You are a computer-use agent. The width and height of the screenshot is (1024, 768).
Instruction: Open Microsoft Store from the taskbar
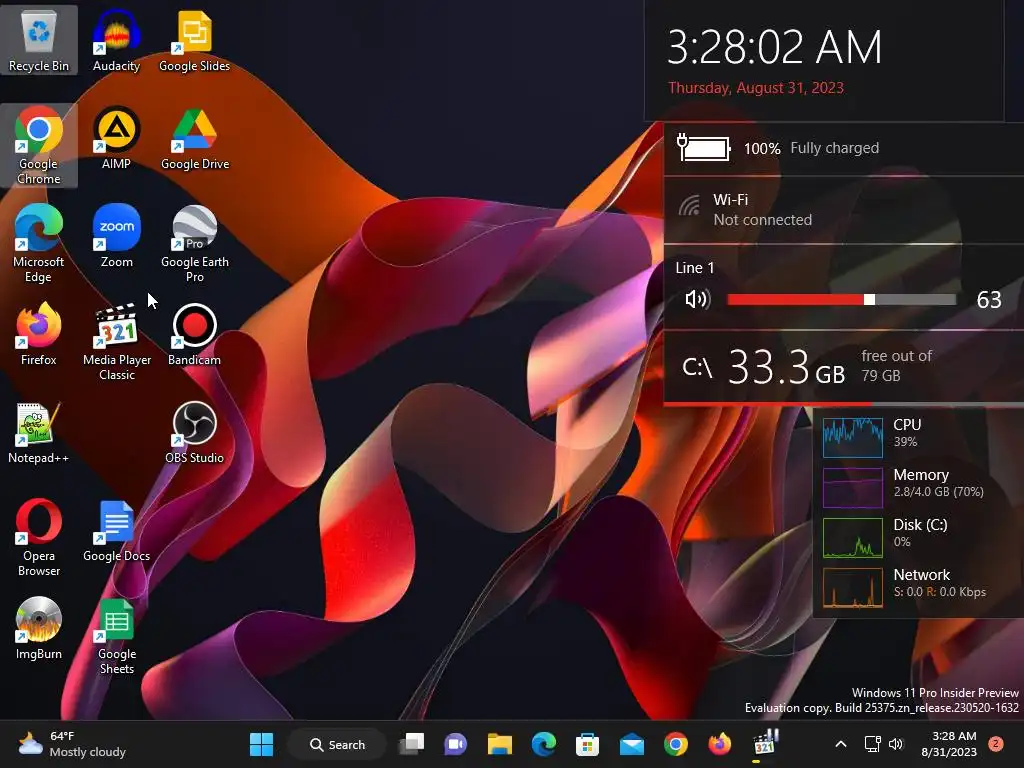point(587,744)
